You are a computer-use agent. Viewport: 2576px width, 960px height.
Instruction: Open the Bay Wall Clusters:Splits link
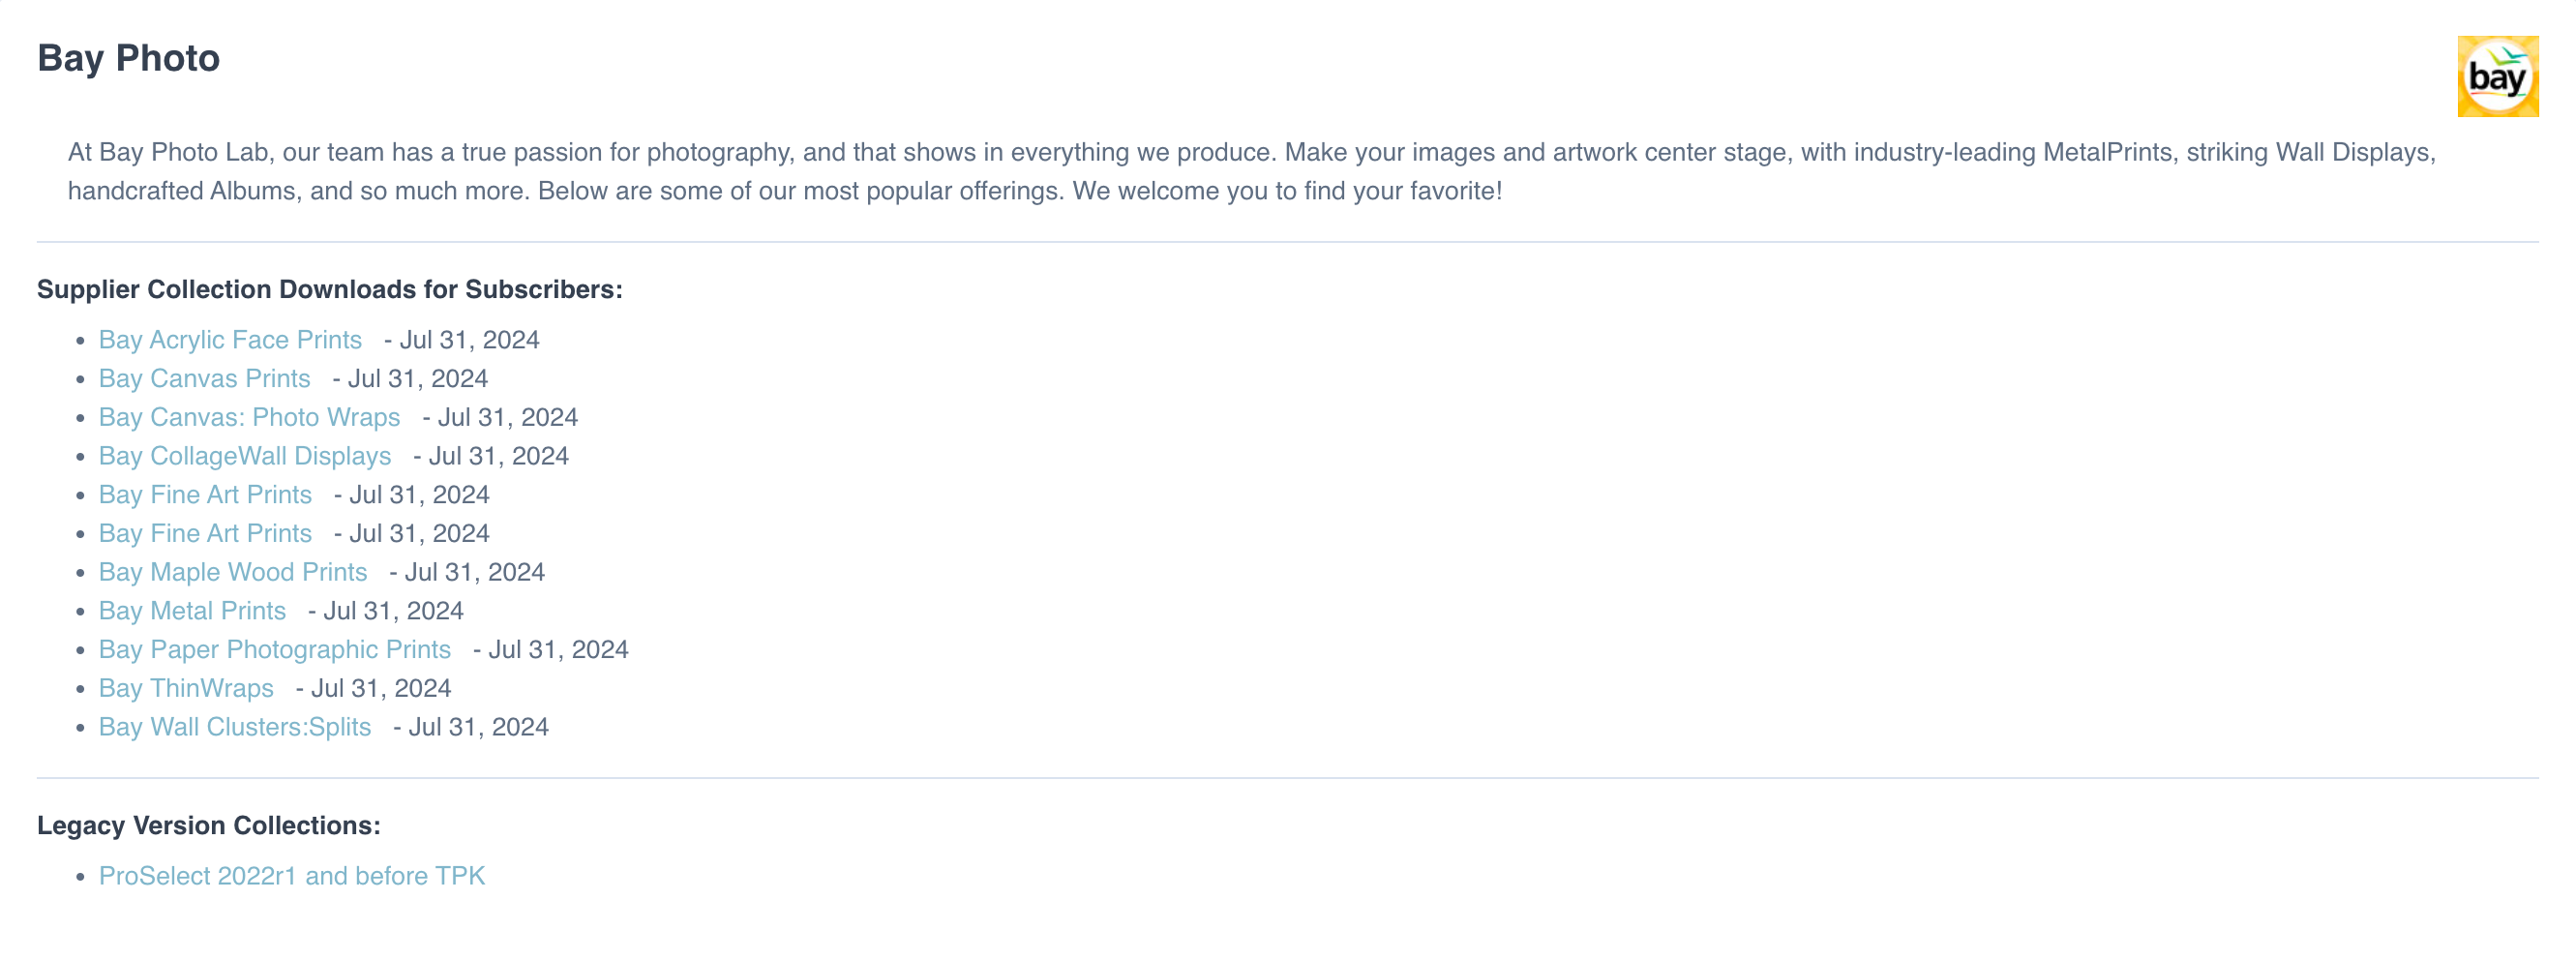tap(235, 727)
